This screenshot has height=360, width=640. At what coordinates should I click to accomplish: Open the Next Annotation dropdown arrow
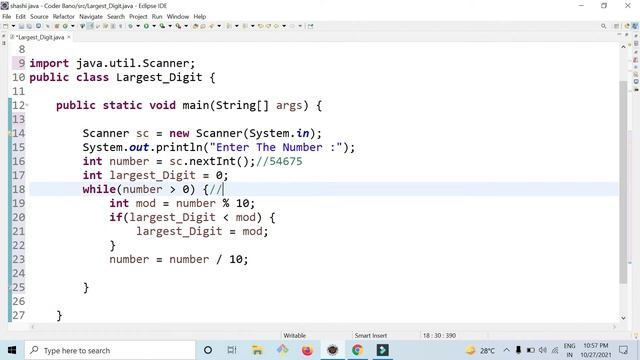click(x=237, y=26)
